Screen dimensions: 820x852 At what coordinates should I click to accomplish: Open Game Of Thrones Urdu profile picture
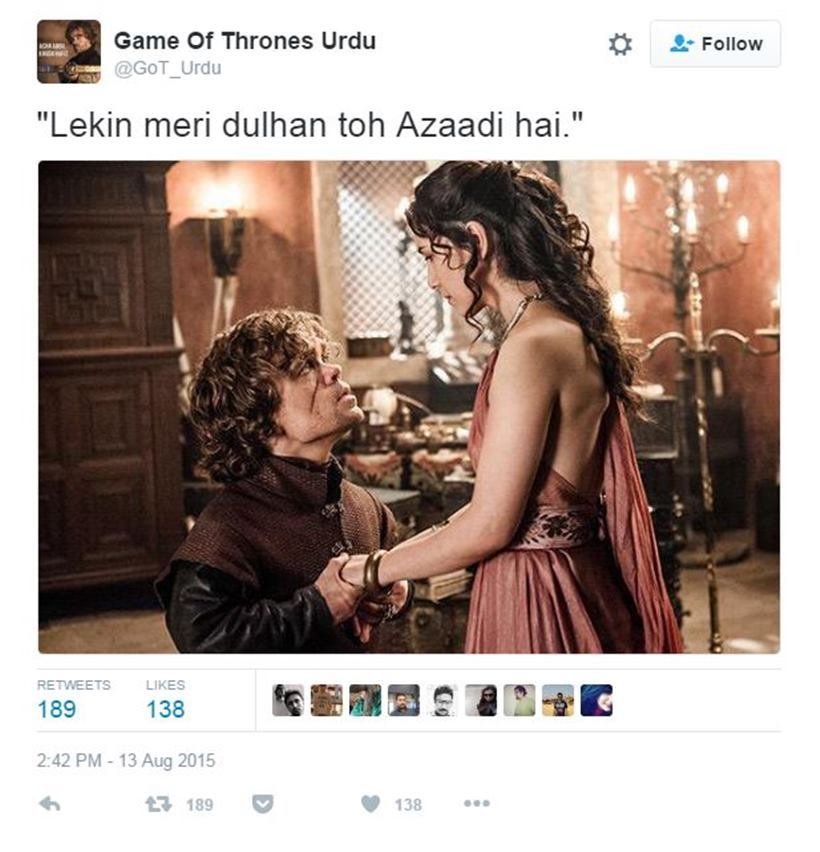coord(68,52)
